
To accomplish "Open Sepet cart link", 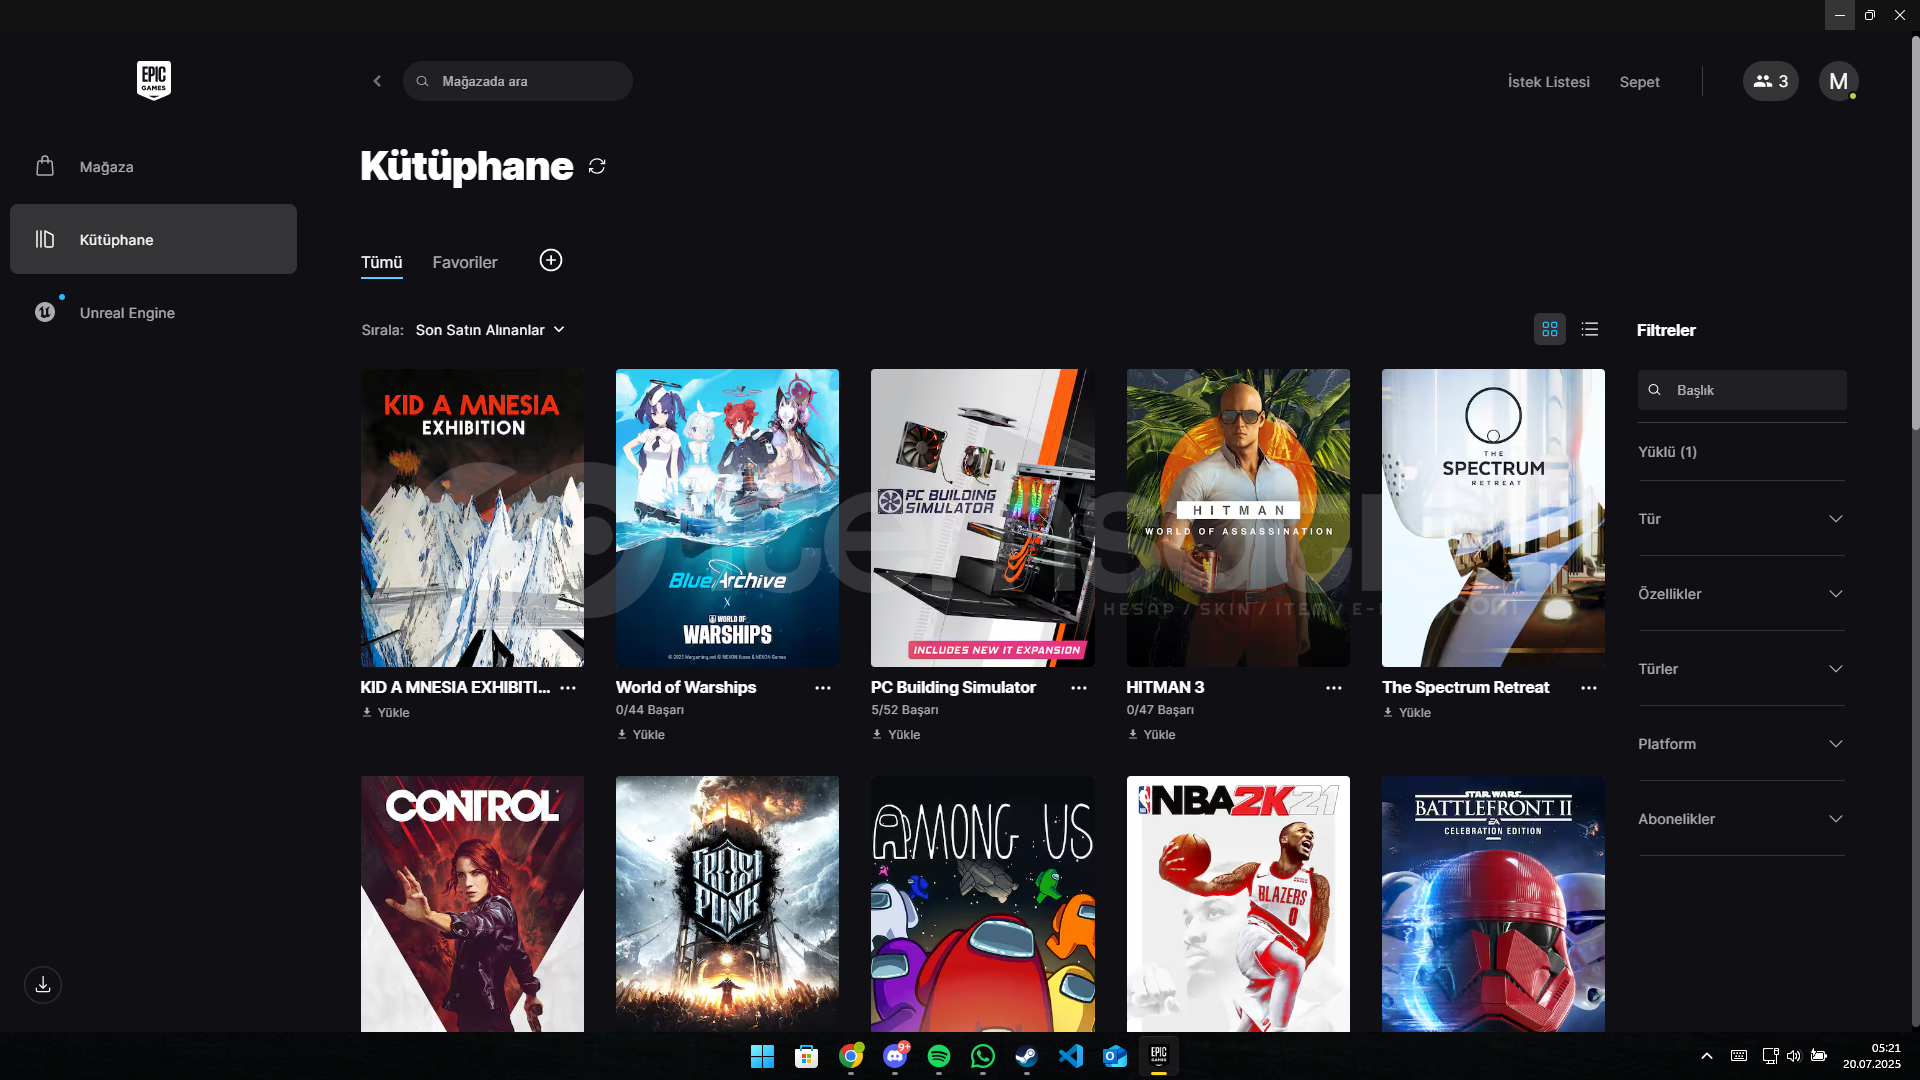I will (1639, 82).
